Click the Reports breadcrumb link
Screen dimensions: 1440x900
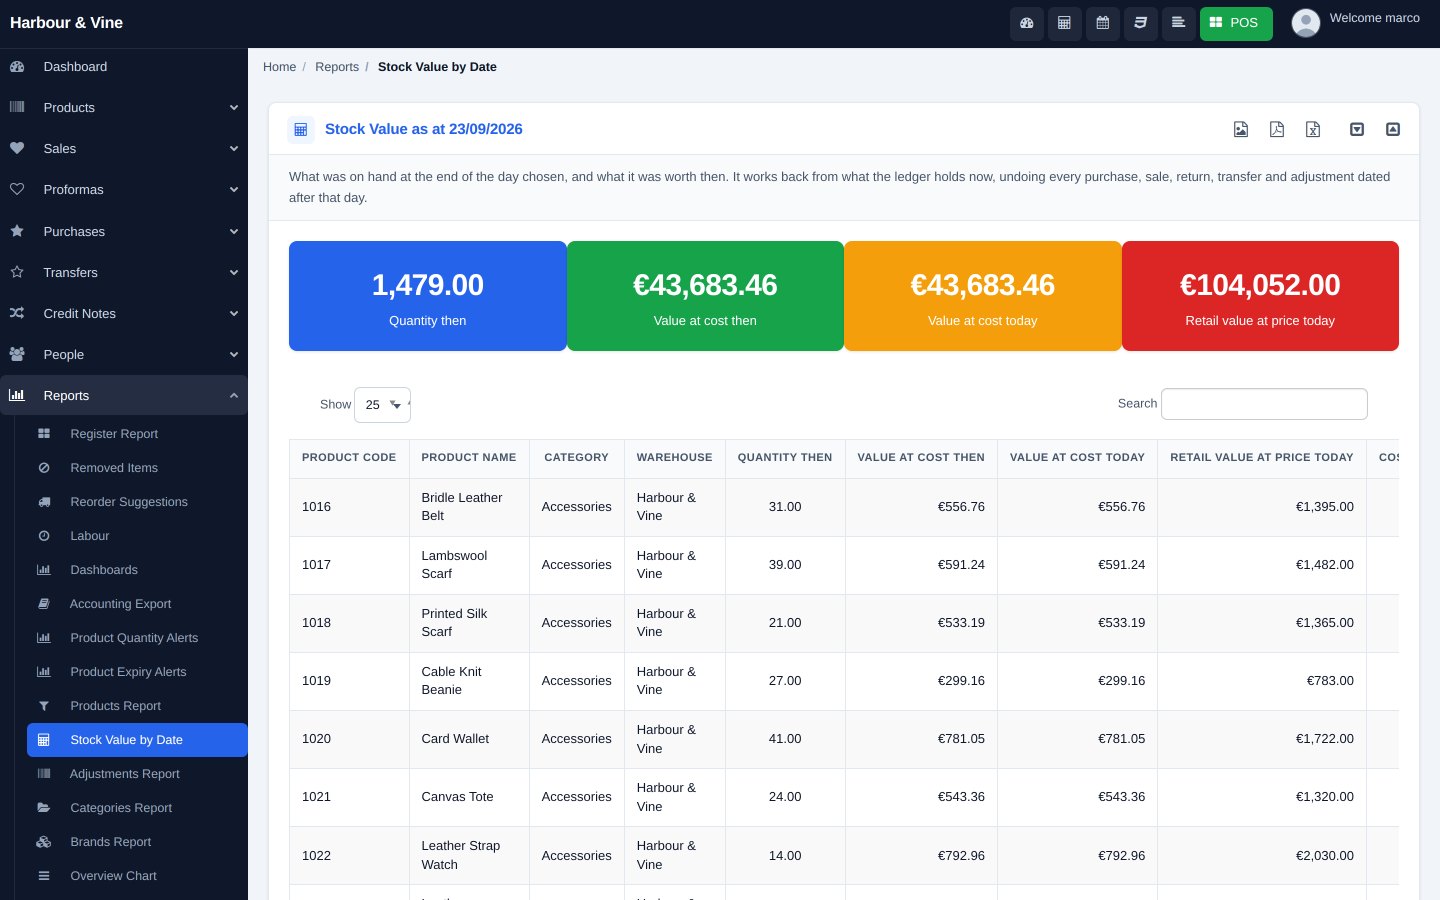(x=337, y=67)
